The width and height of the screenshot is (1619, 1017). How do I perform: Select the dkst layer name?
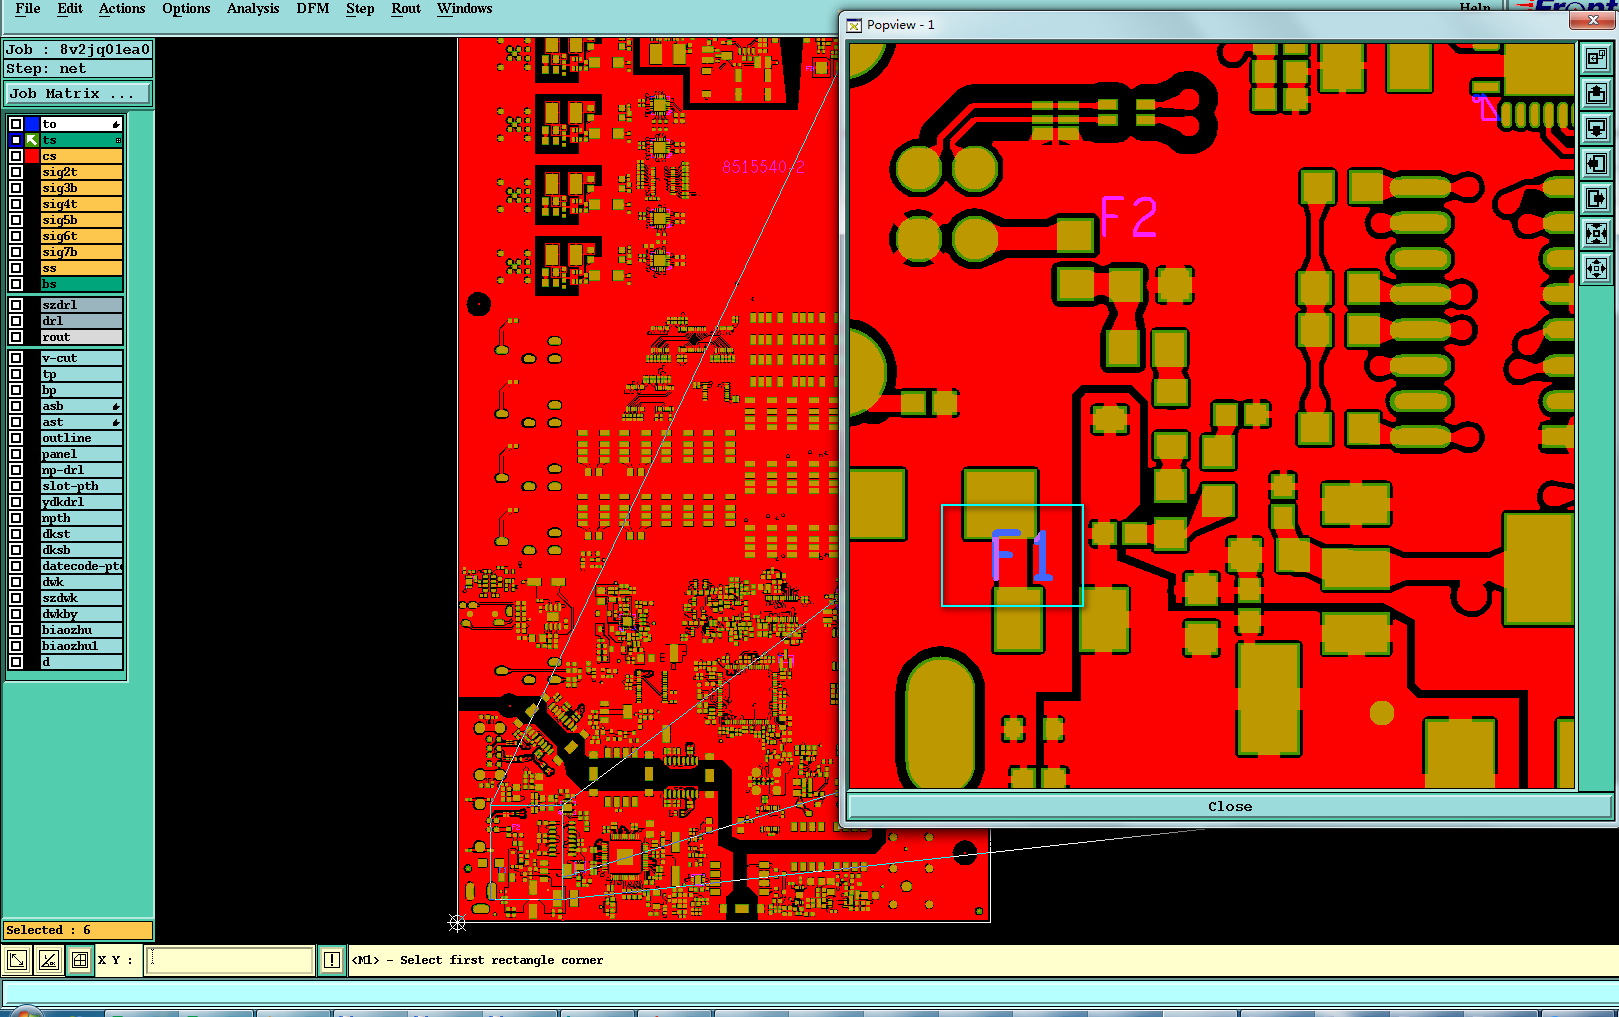(x=81, y=534)
